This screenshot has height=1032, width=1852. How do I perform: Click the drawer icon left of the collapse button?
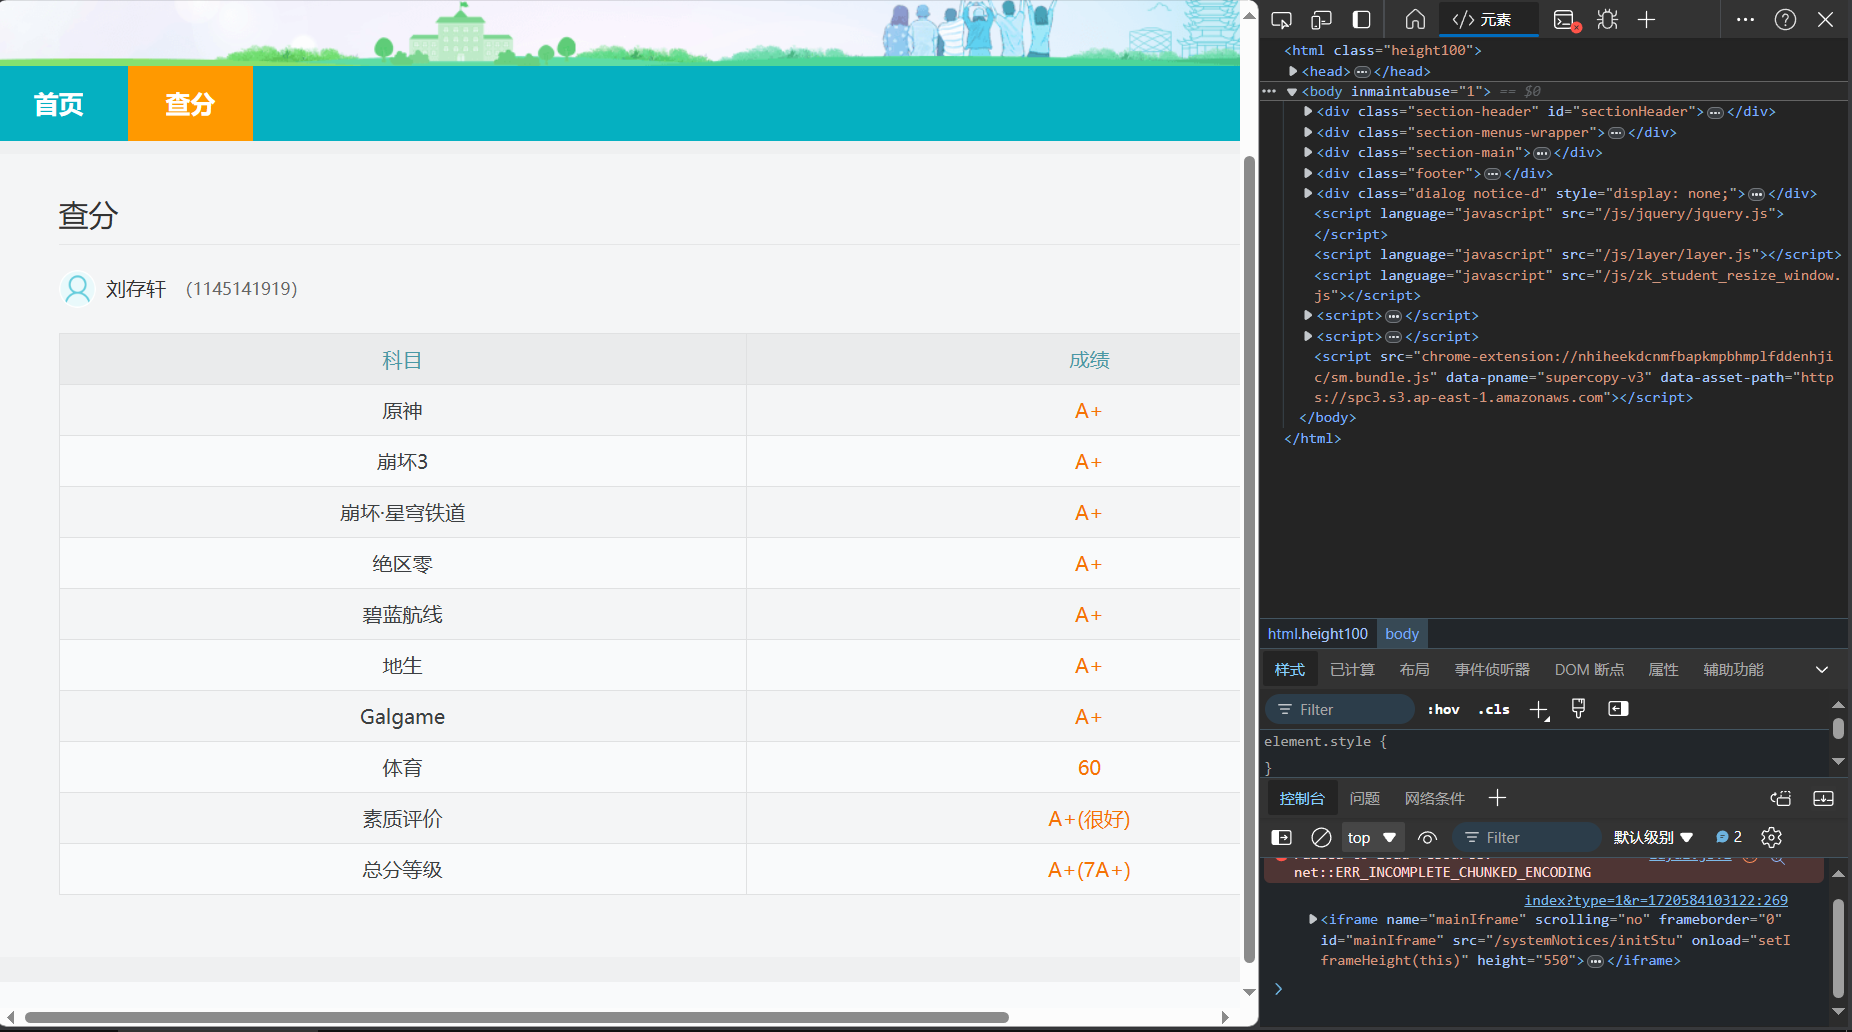pos(1780,798)
